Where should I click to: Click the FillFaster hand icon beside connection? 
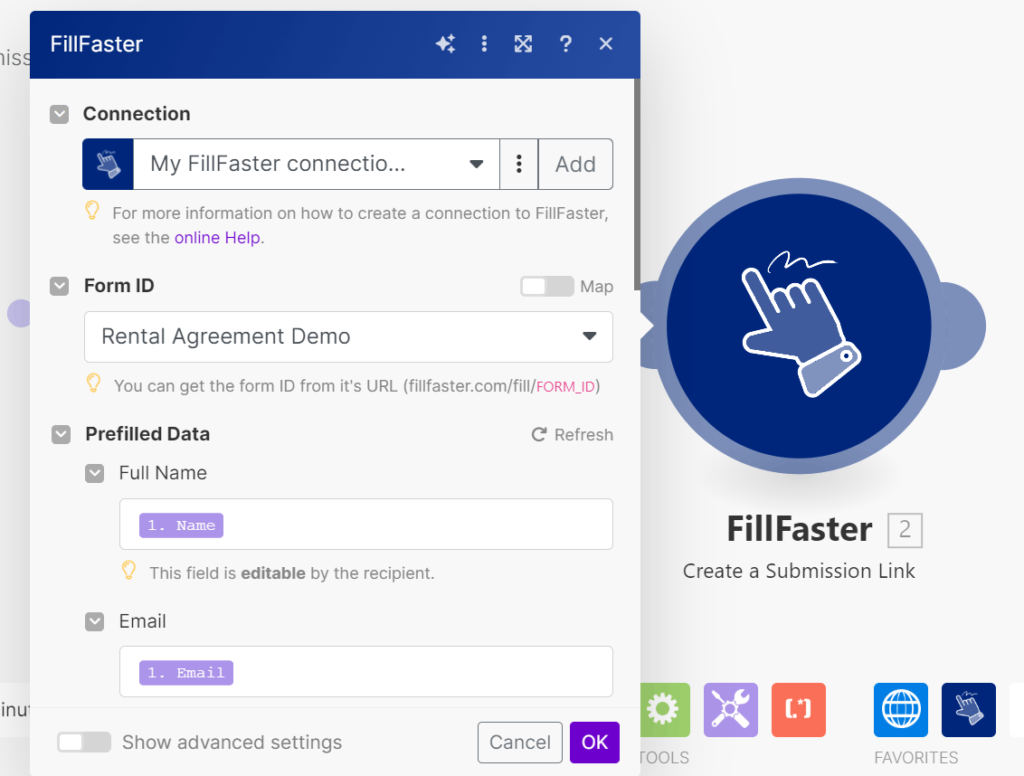[108, 164]
